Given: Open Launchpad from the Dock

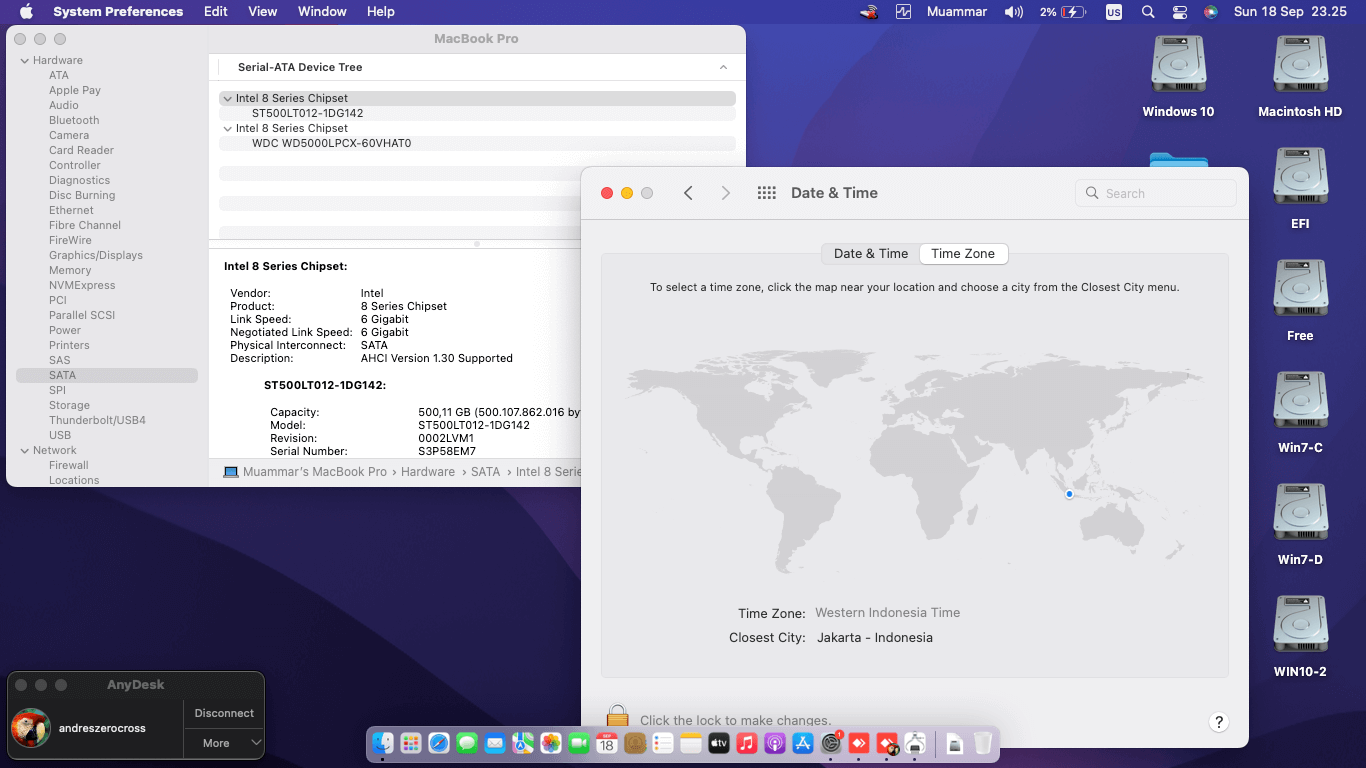Looking at the screenshot, I should tap(411, 743).
